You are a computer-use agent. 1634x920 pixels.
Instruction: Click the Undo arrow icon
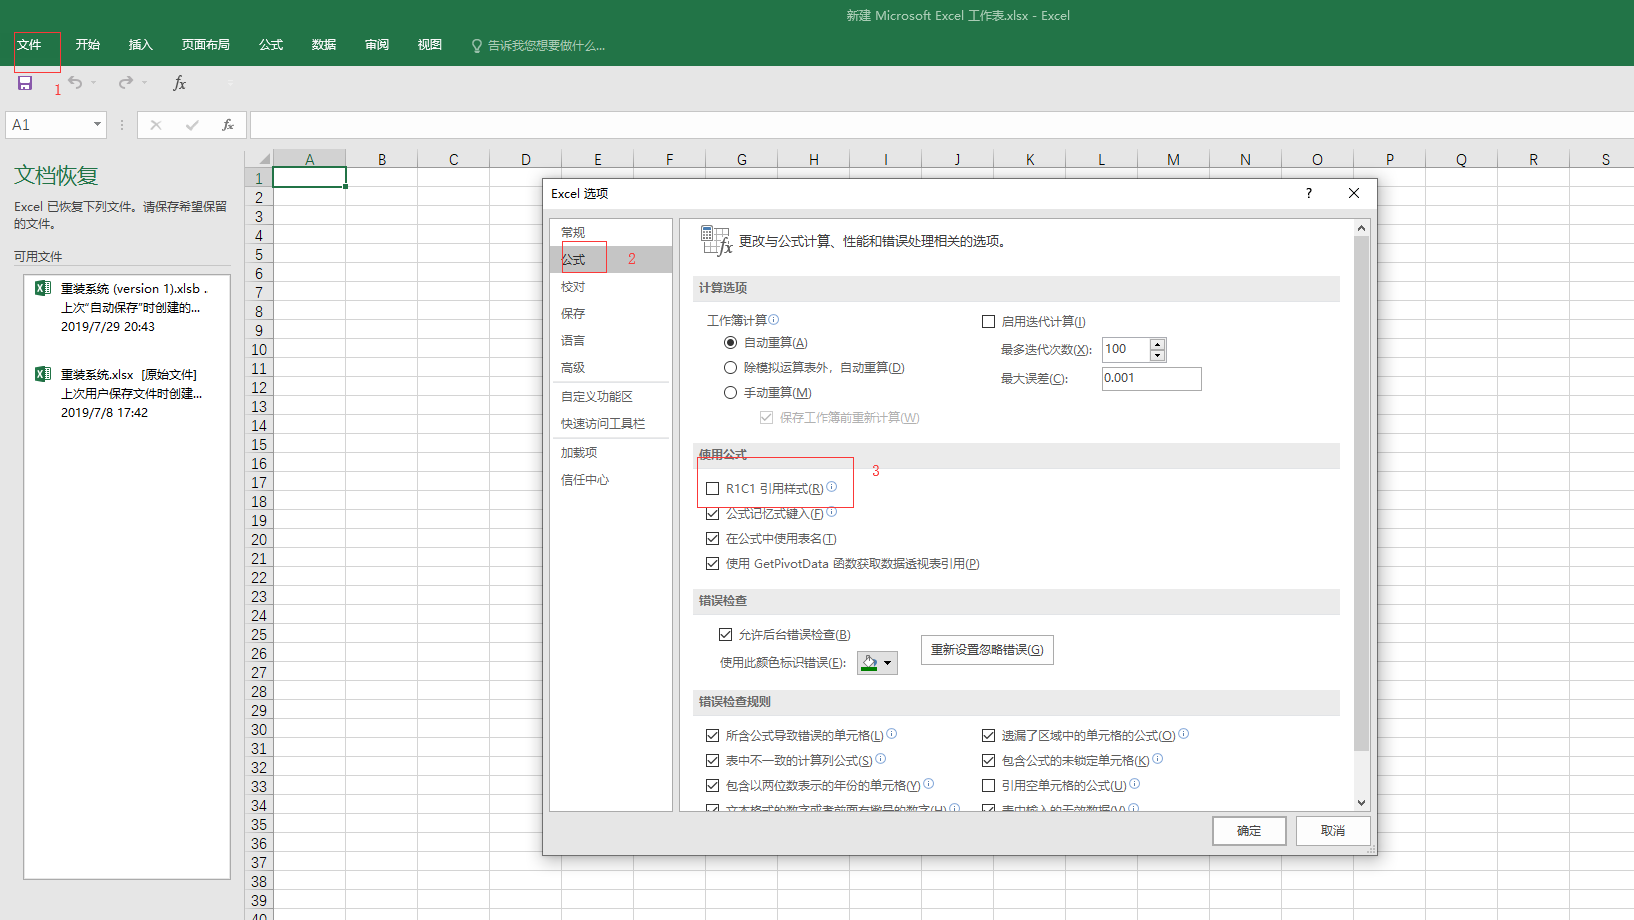[x=75, y=83]
